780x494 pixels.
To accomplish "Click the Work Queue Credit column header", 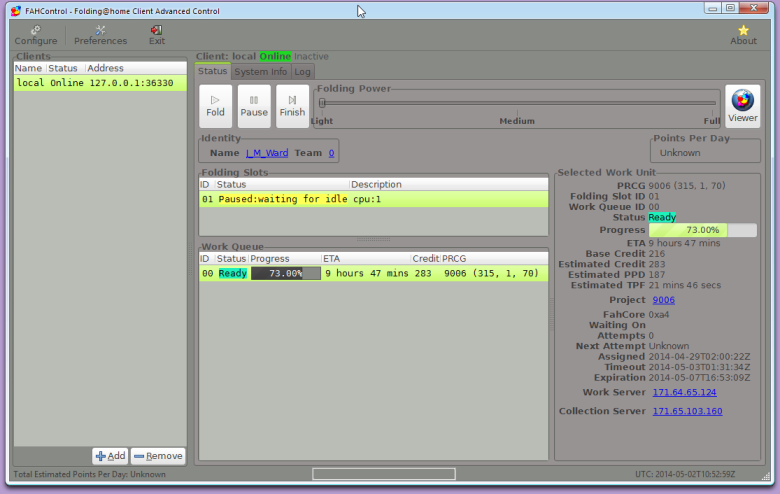I will [x=426, y=259].
